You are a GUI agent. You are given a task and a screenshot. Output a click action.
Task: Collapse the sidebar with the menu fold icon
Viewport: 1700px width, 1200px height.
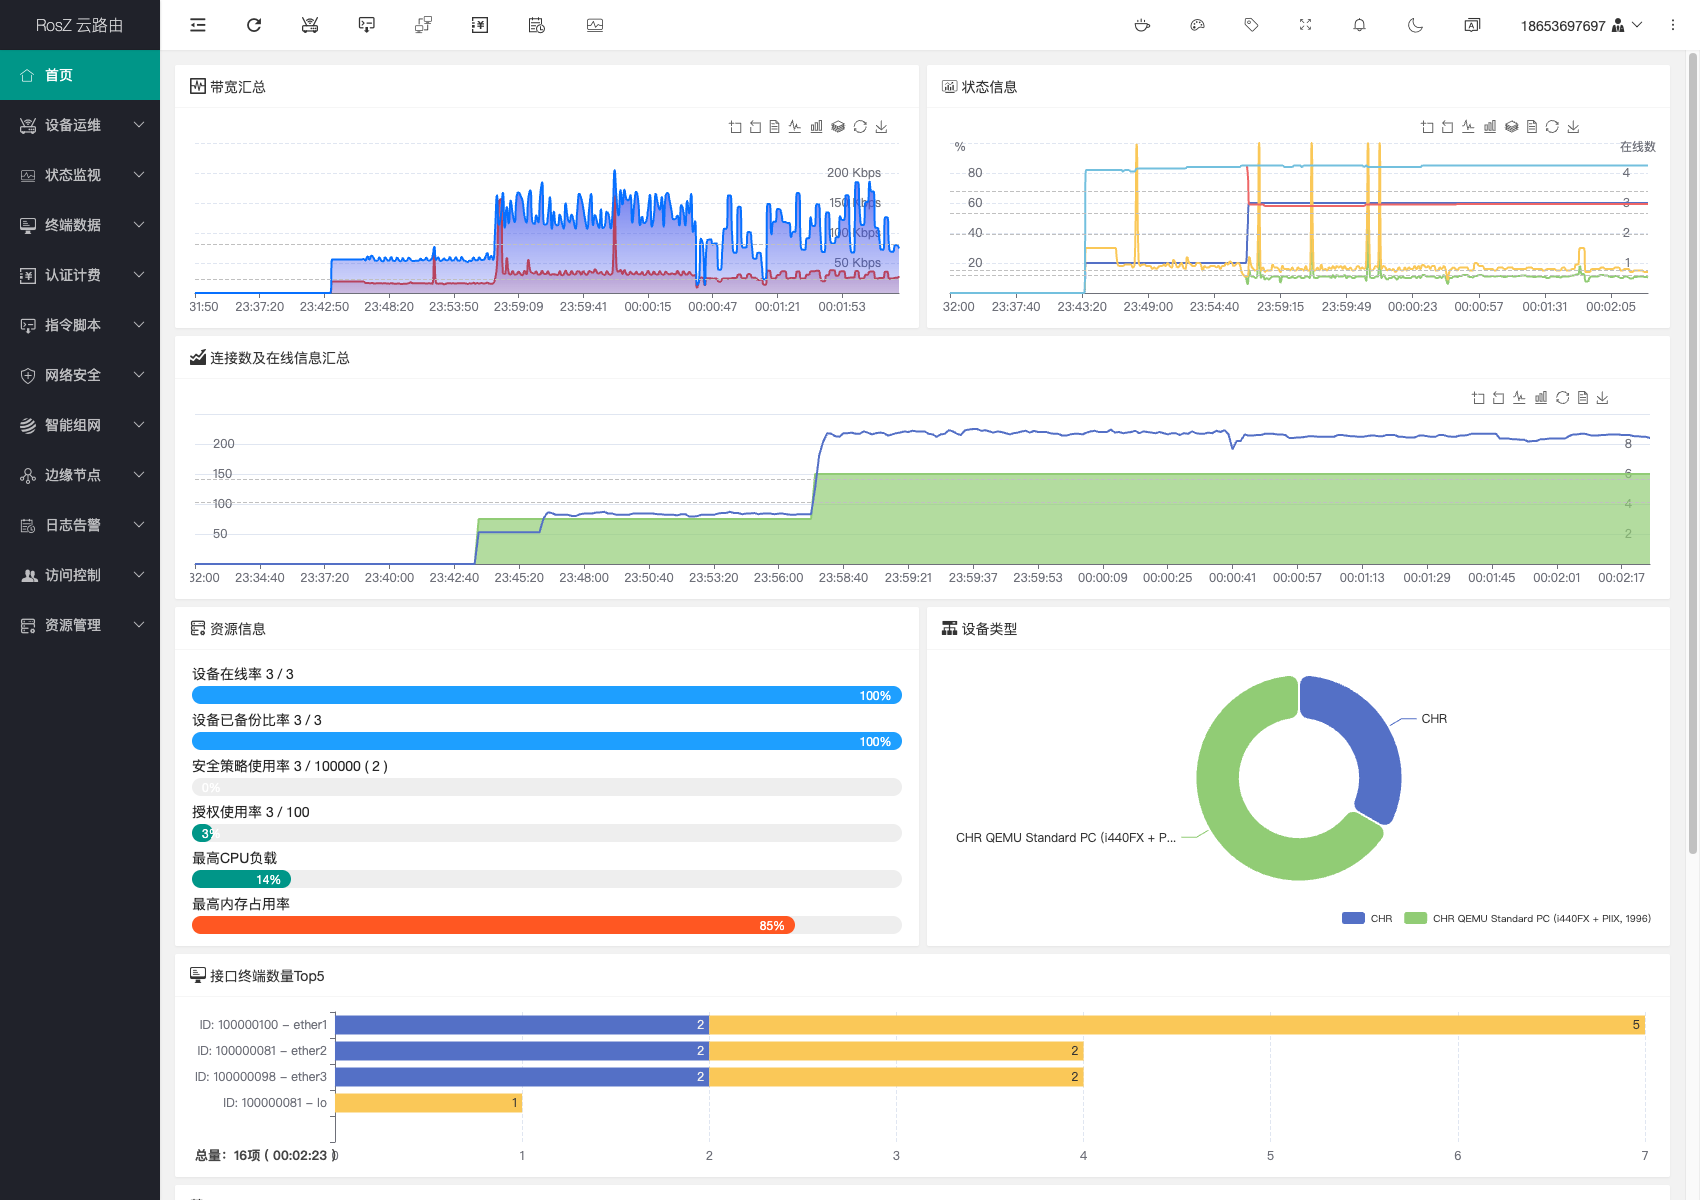[x=198, y=25]
